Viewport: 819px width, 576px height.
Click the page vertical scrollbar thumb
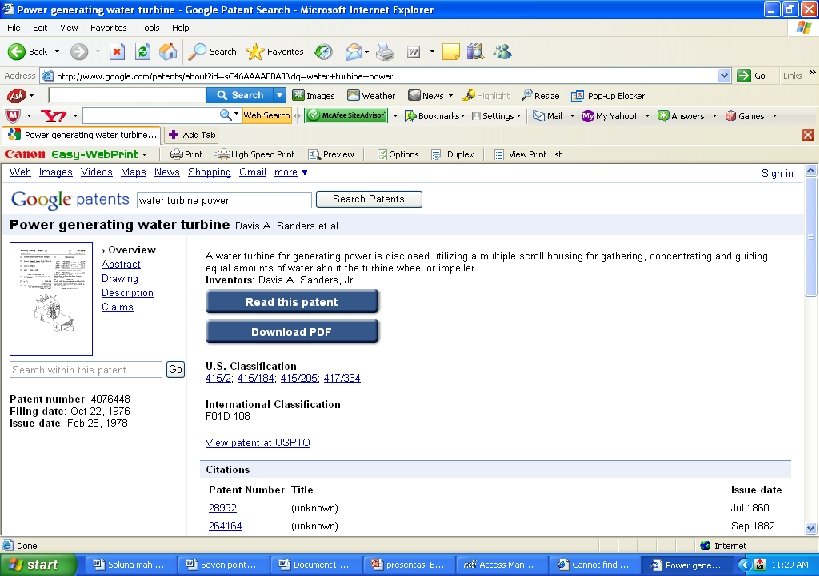(811, 237)
